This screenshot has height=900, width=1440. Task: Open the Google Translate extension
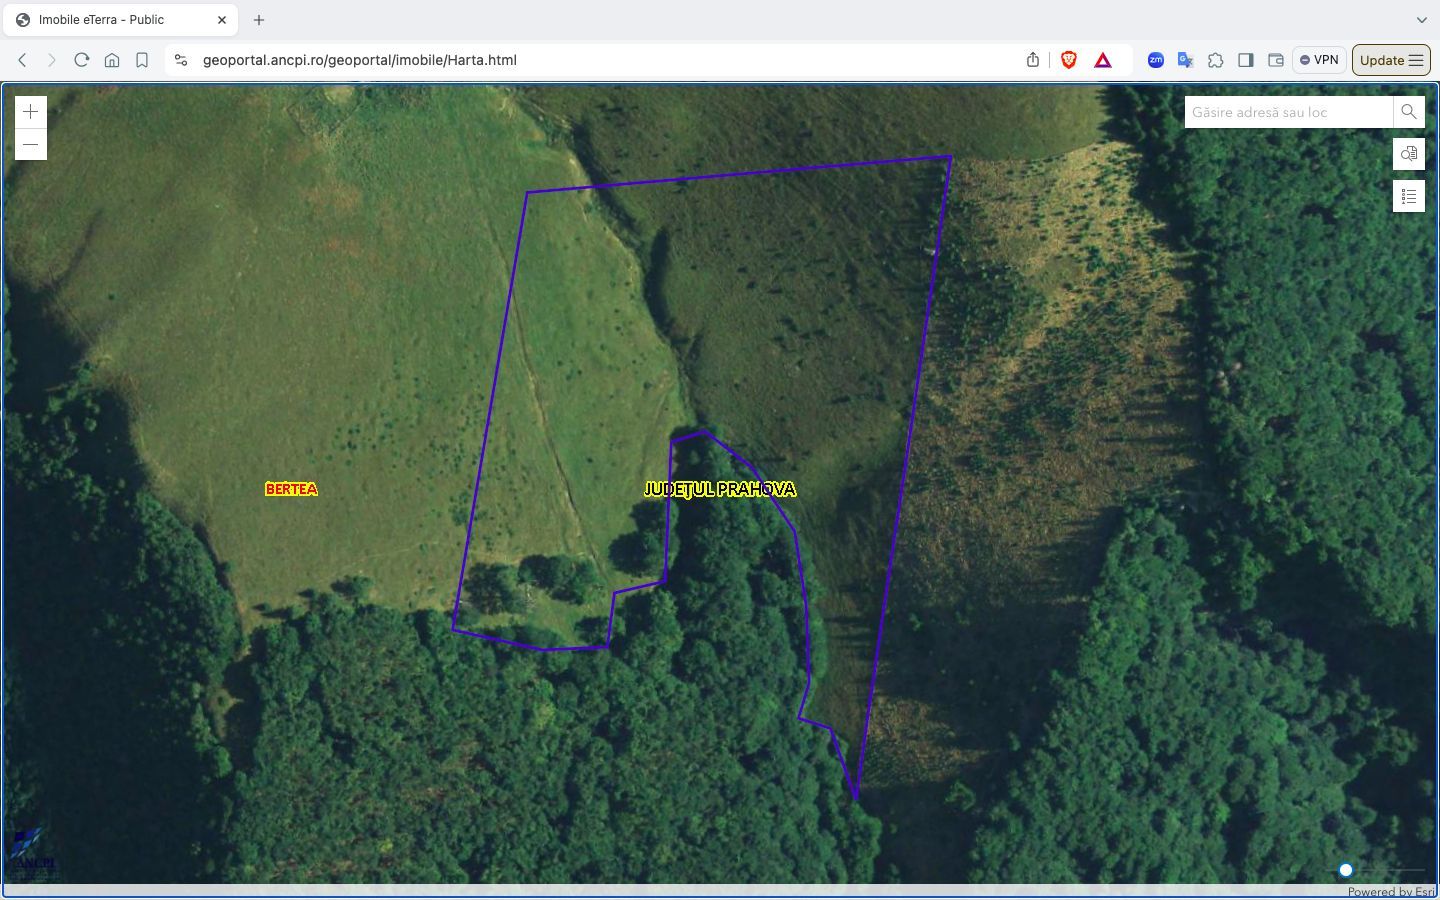click(x=1185, y=60)
